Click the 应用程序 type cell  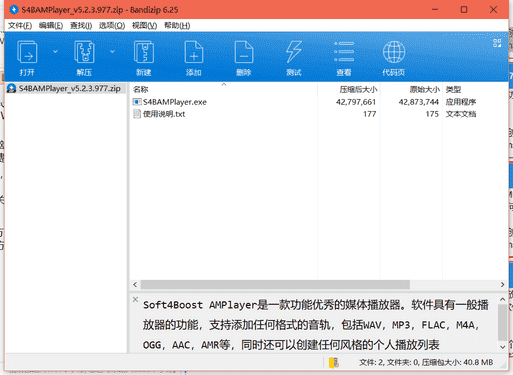[461, 102]
